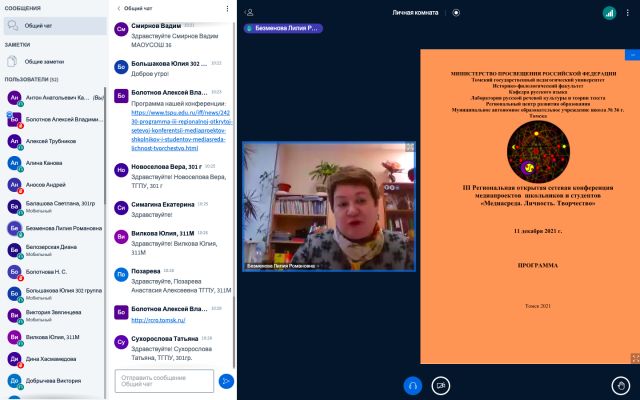The height and width of the screenshot is (400, 640).
Task: Toggle the users list panel icon
Action: tap(249, 13)
